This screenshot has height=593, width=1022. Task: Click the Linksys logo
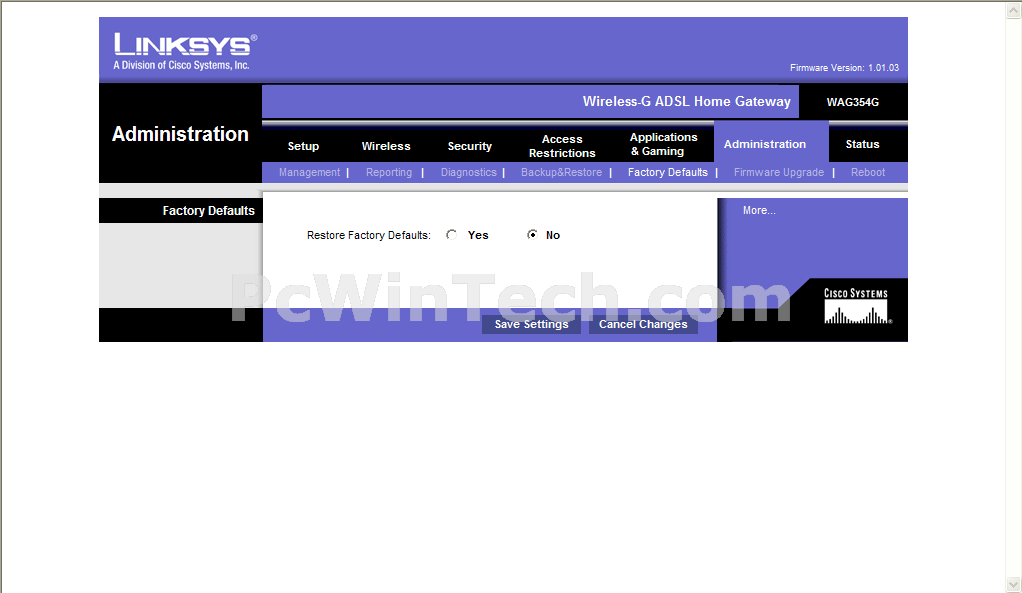[186, 51]
